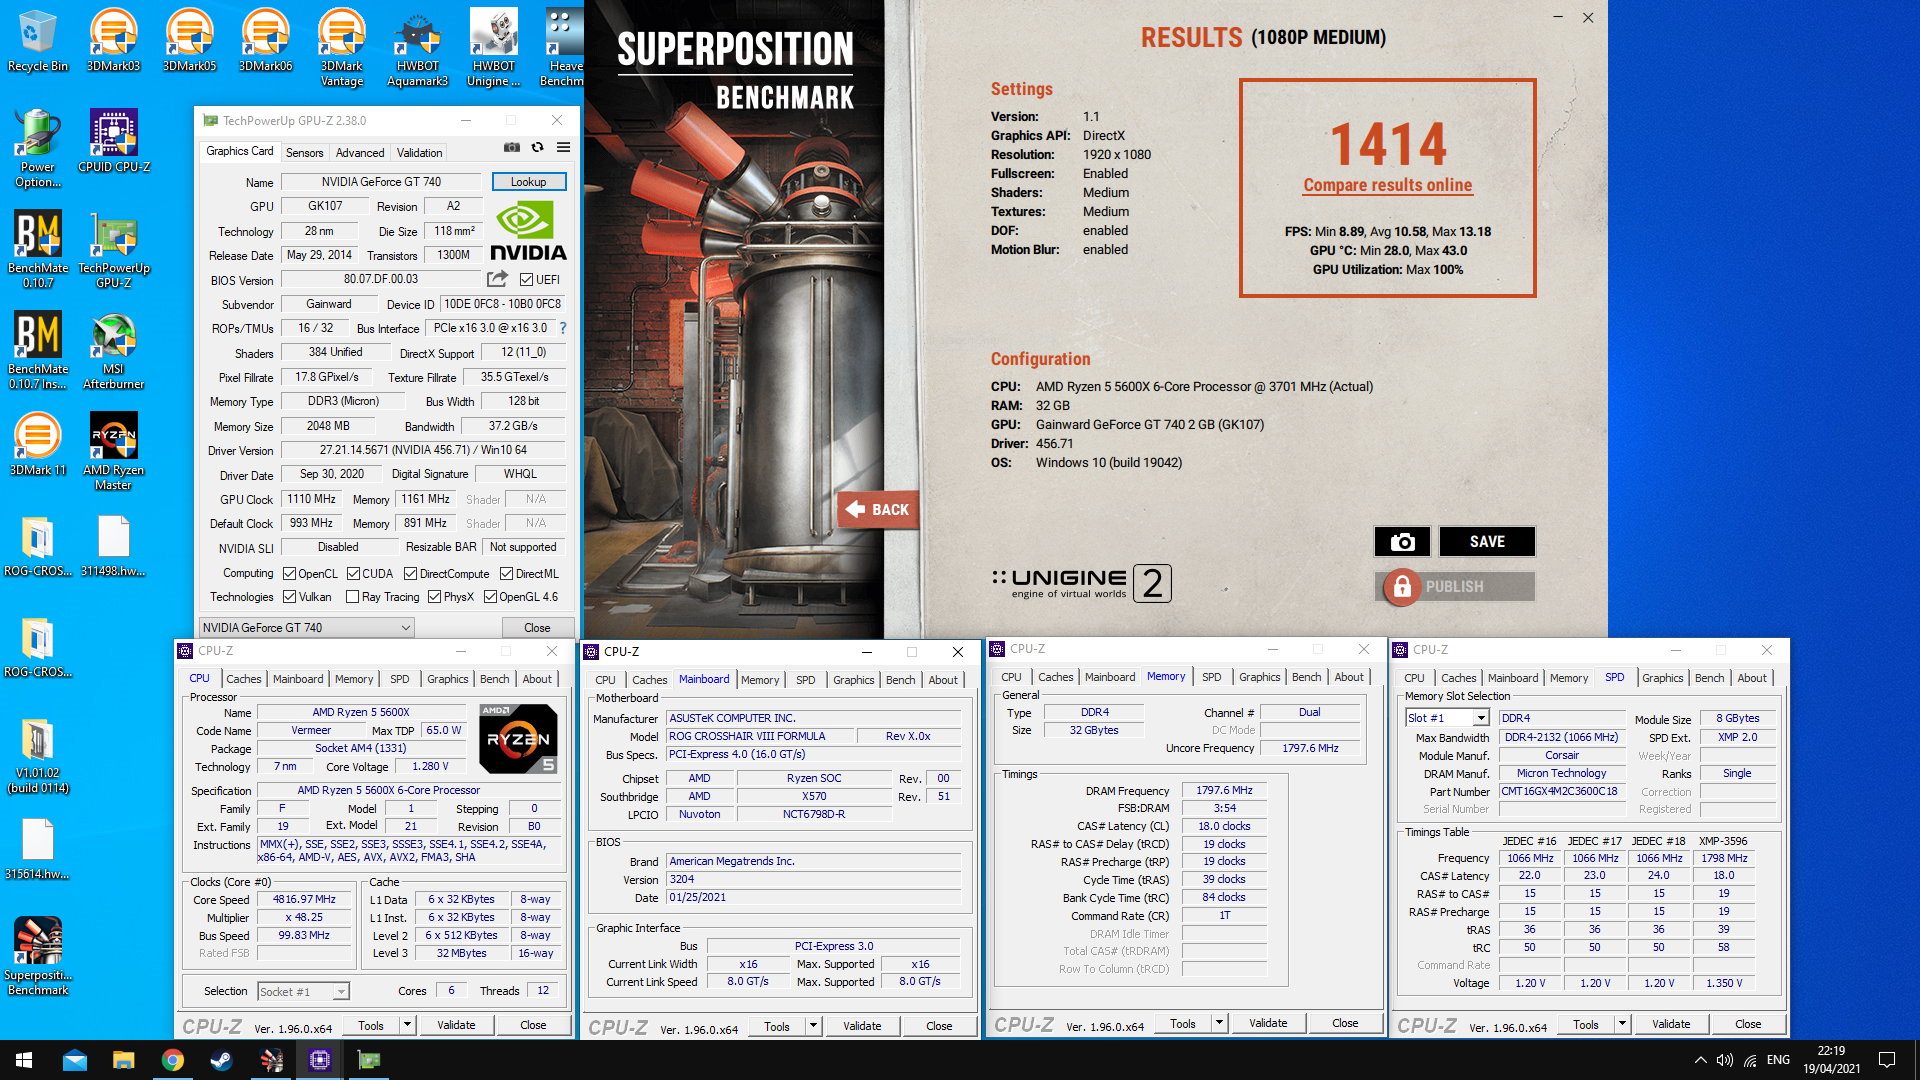Expand Tools dropdown arrow in Mainboard CPU-Z window
Image resolution: width=1920 pixels, height=1080 pixels.
click(x=813, y=1026)
